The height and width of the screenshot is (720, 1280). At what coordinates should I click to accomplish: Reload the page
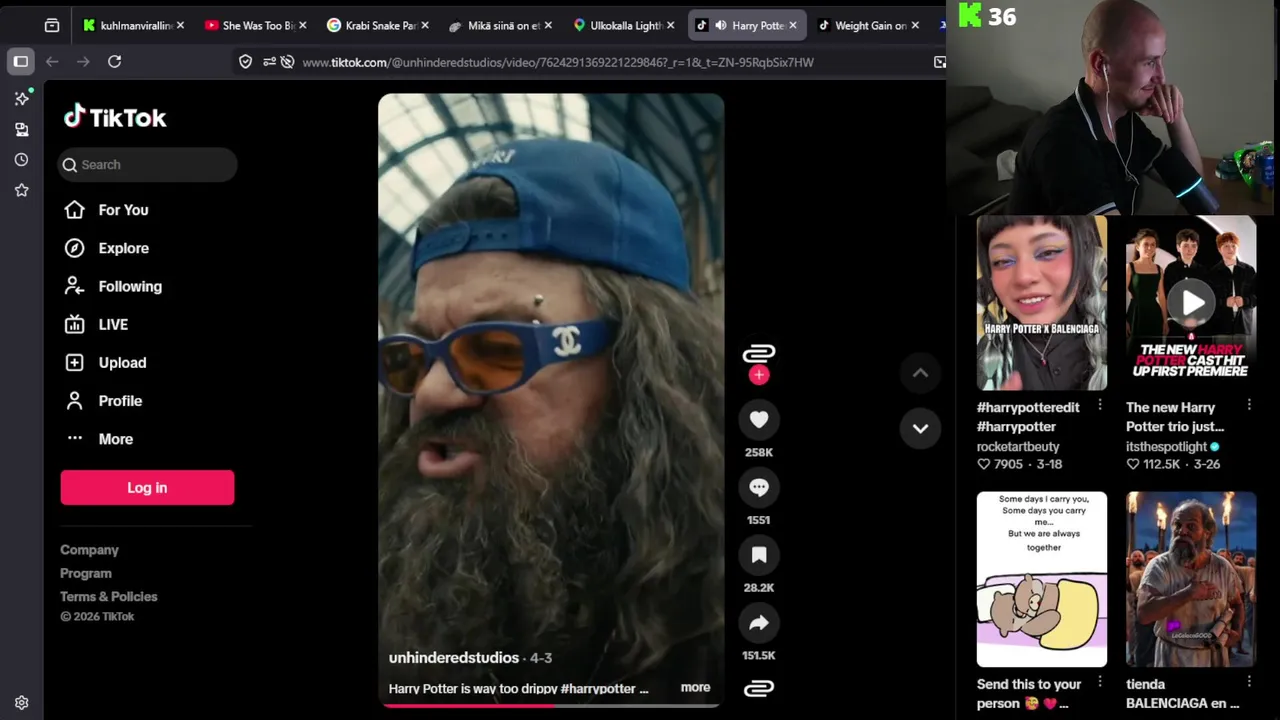(114, 62)
